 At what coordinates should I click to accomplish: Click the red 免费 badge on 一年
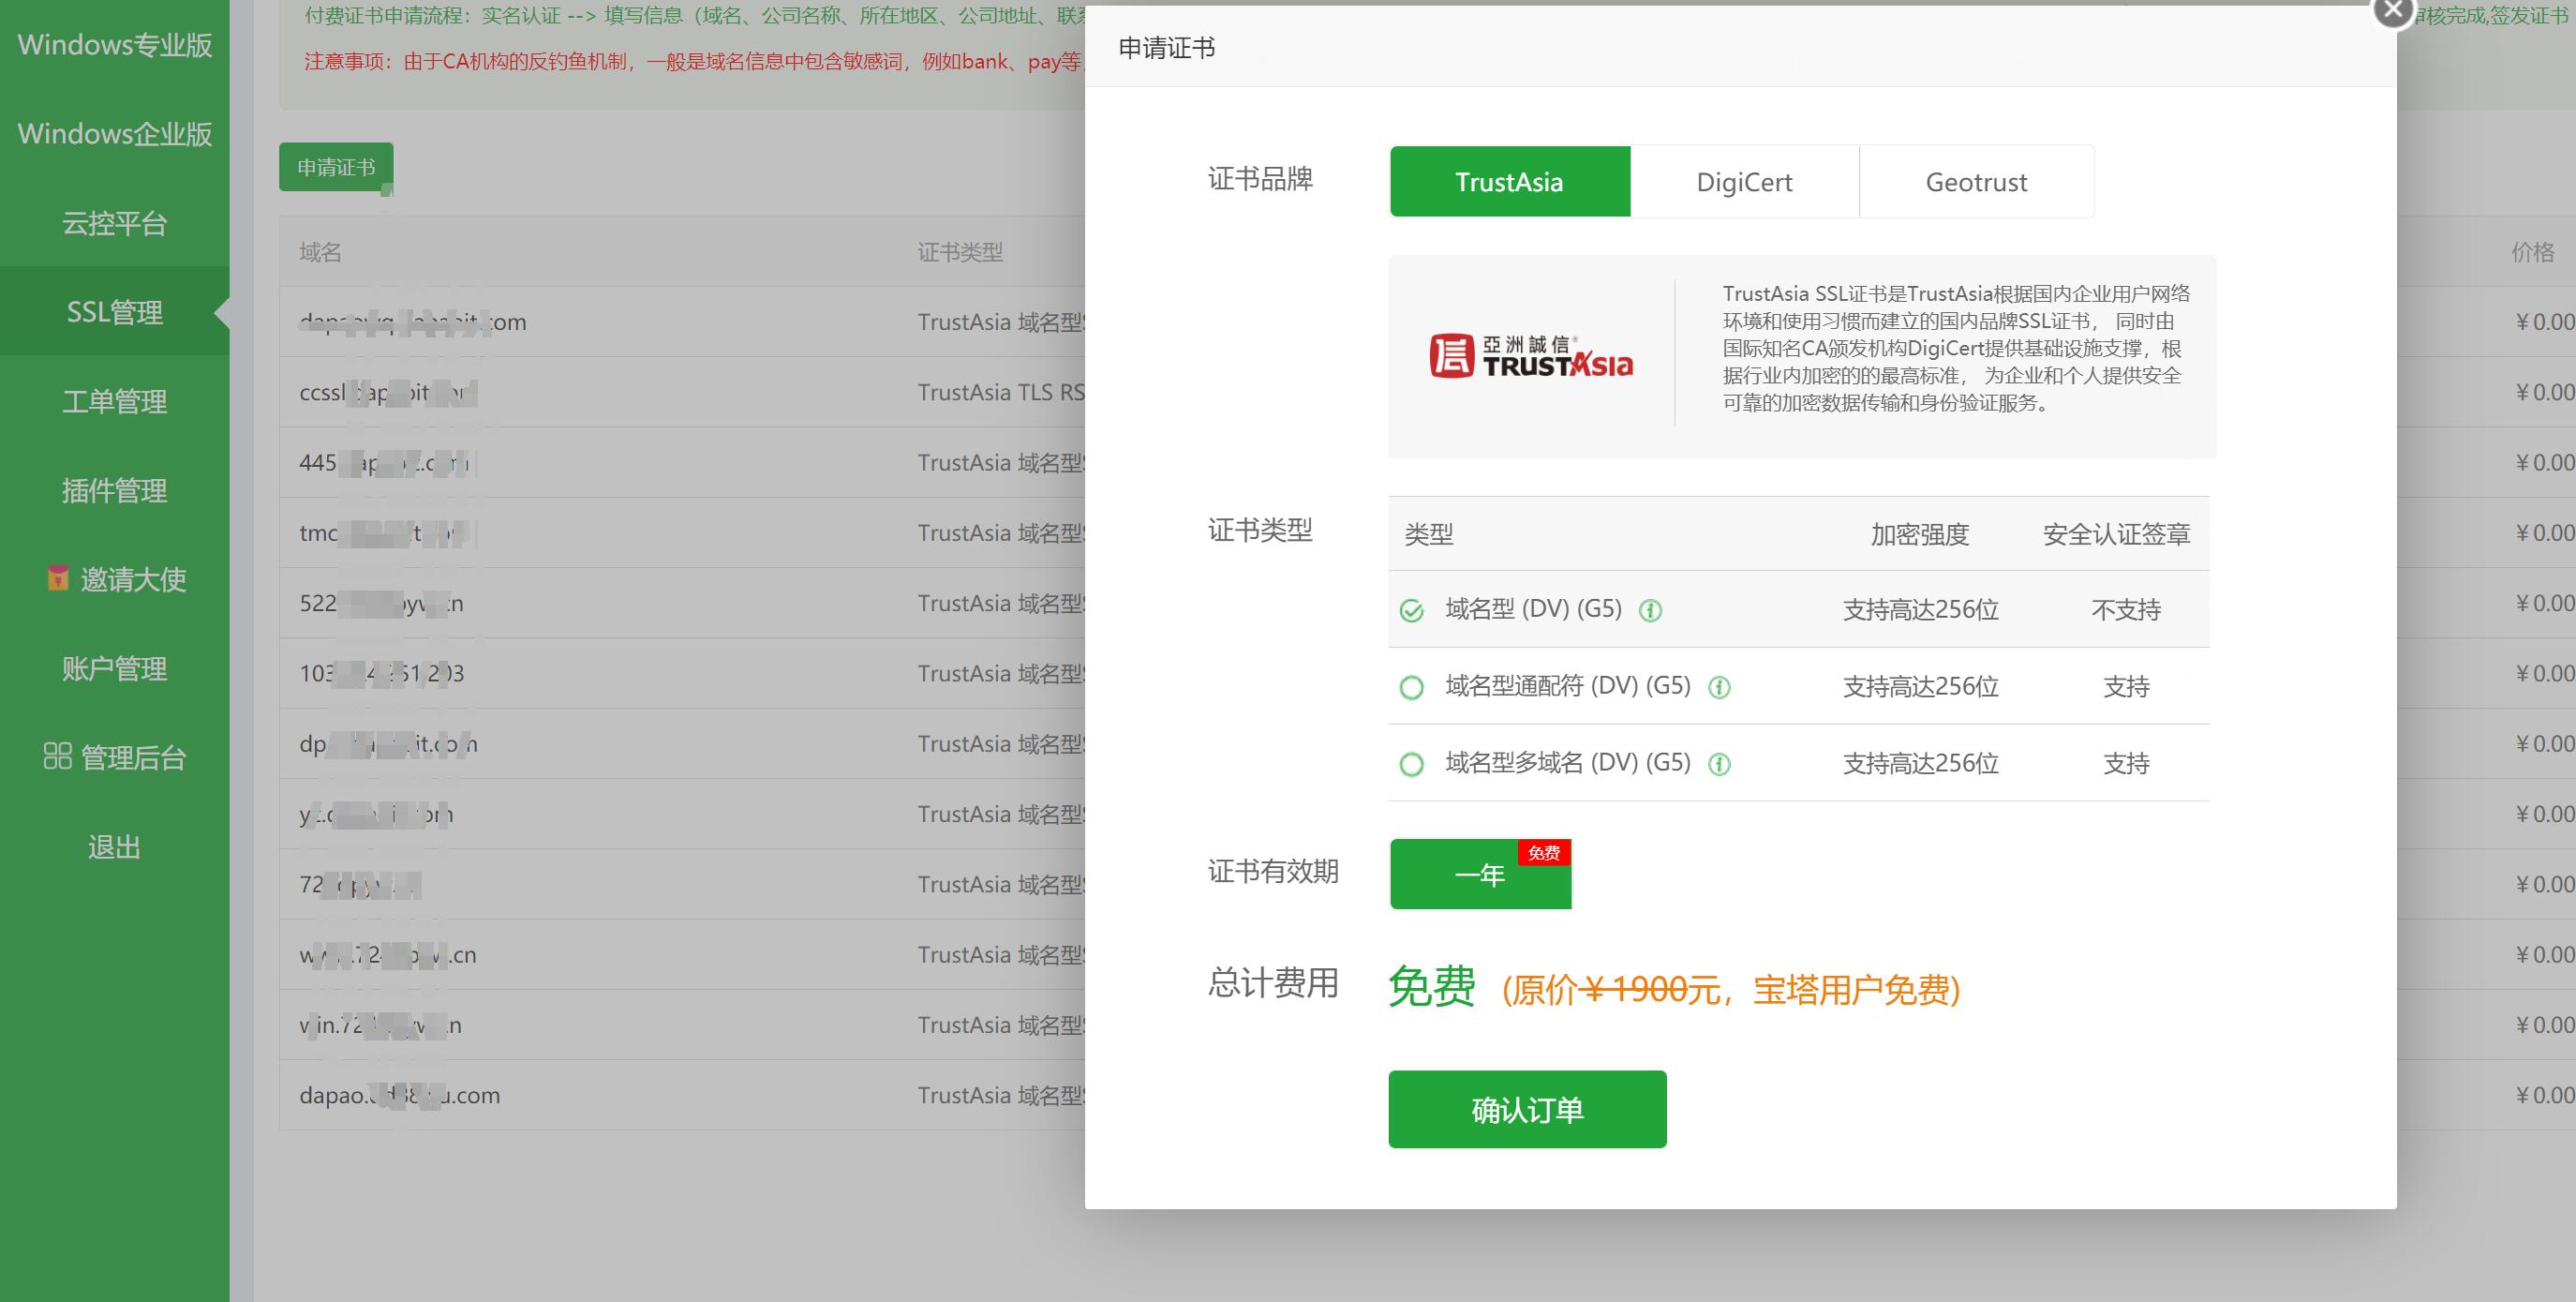(x=1544, y=852)
